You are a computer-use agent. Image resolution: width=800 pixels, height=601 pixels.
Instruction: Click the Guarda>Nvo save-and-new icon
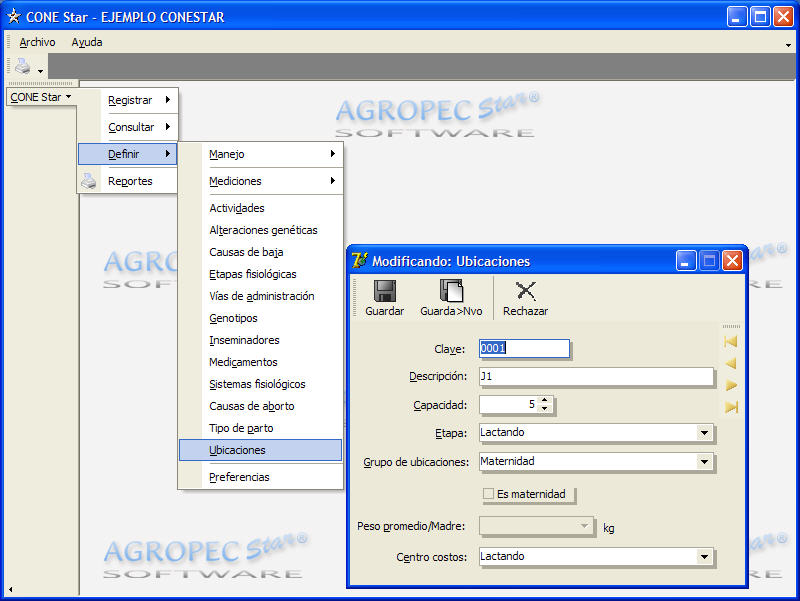tap(451, 291)
